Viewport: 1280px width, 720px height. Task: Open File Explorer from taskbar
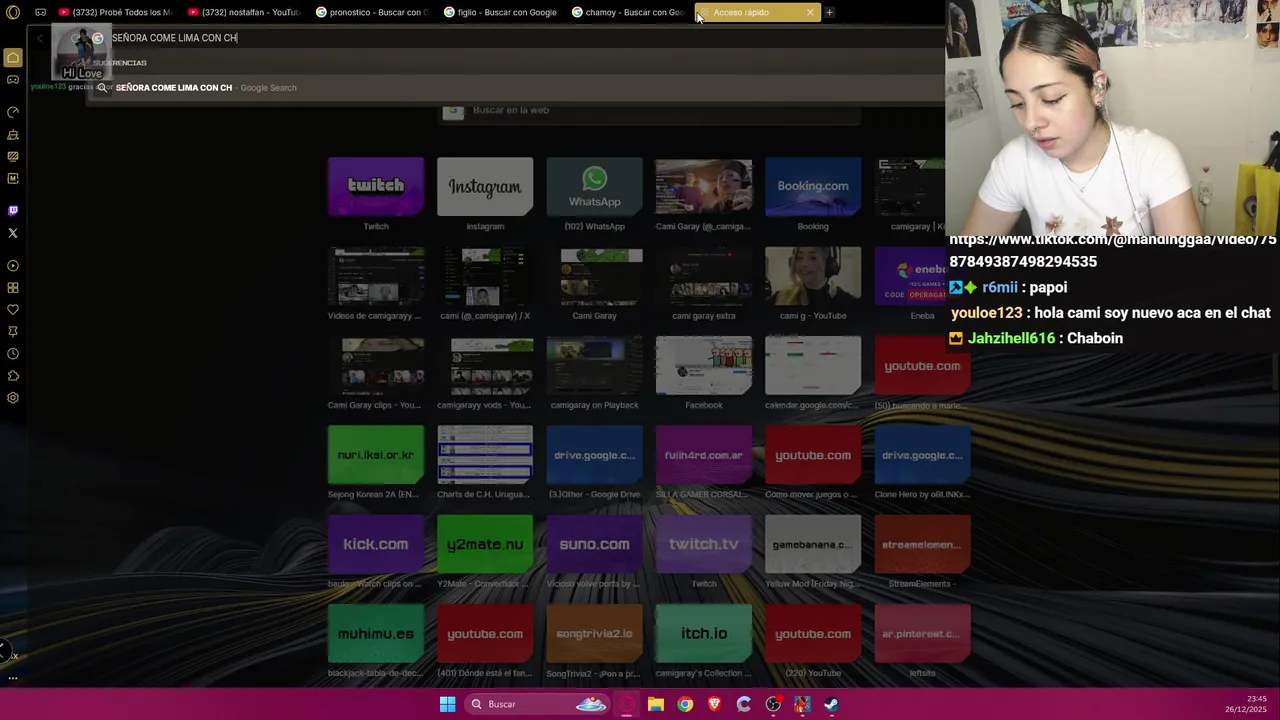click(x=656, y=704)
